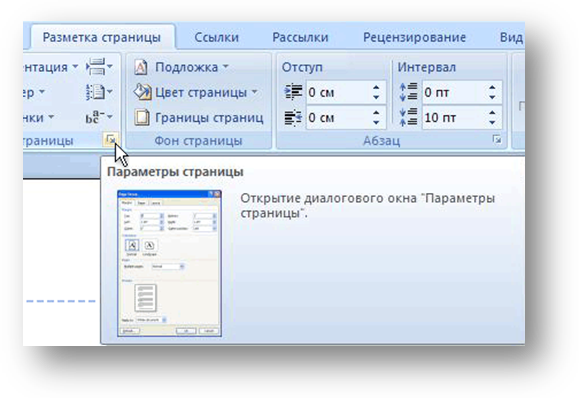Increase left indent with up arrow
Image resolution: width=579 pixels, height=398 pixels.
click(x=376, y=88)
